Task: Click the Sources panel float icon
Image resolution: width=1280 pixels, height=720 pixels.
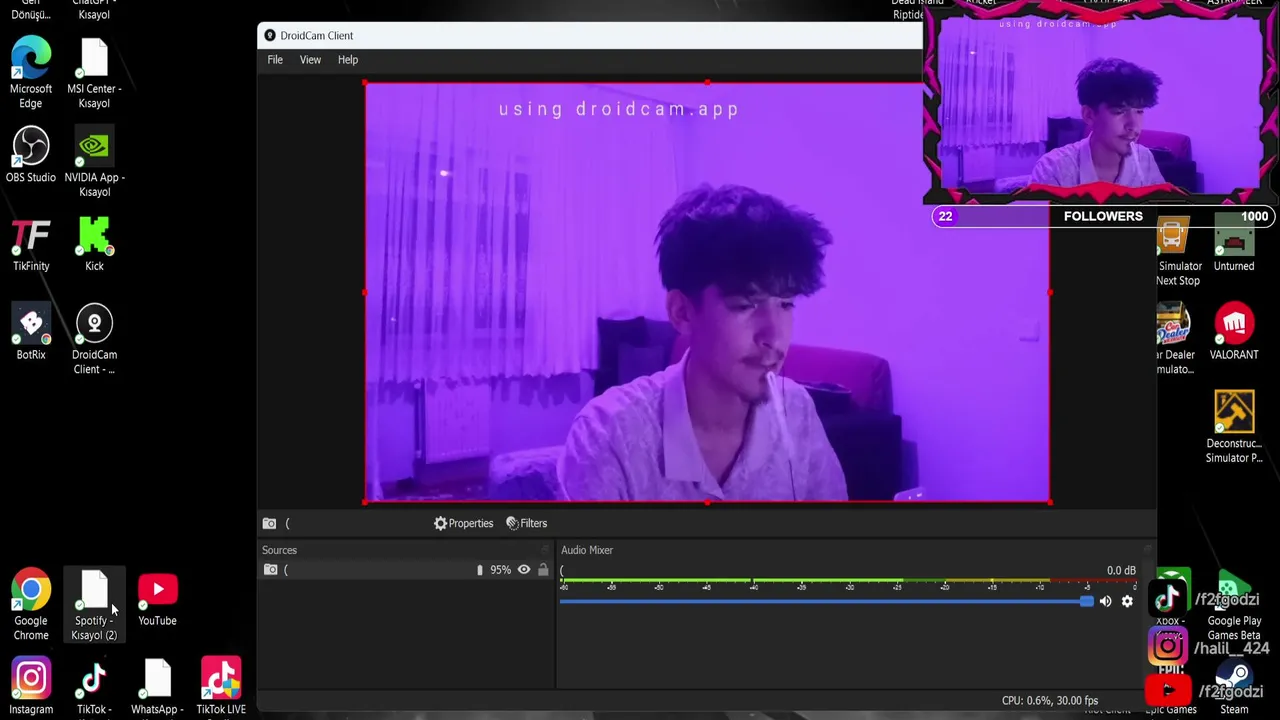Action: pyautogui.click(x=545, y=550)
